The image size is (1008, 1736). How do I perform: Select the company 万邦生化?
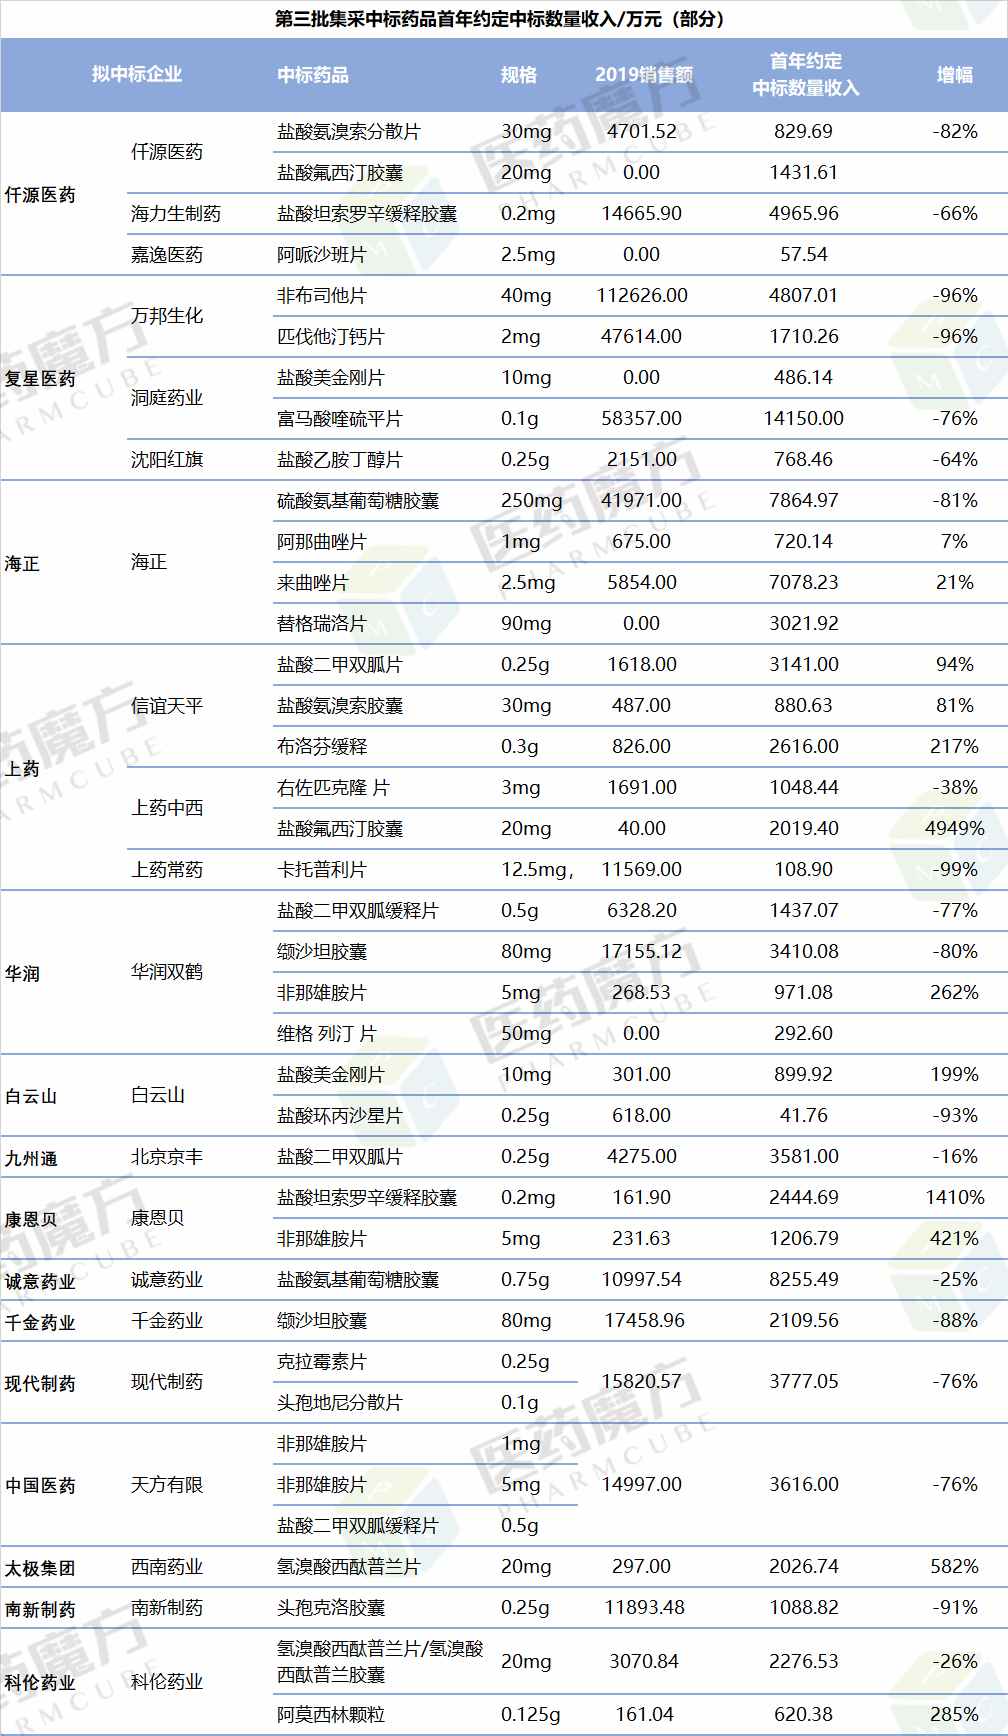click(x=167, y=316)
